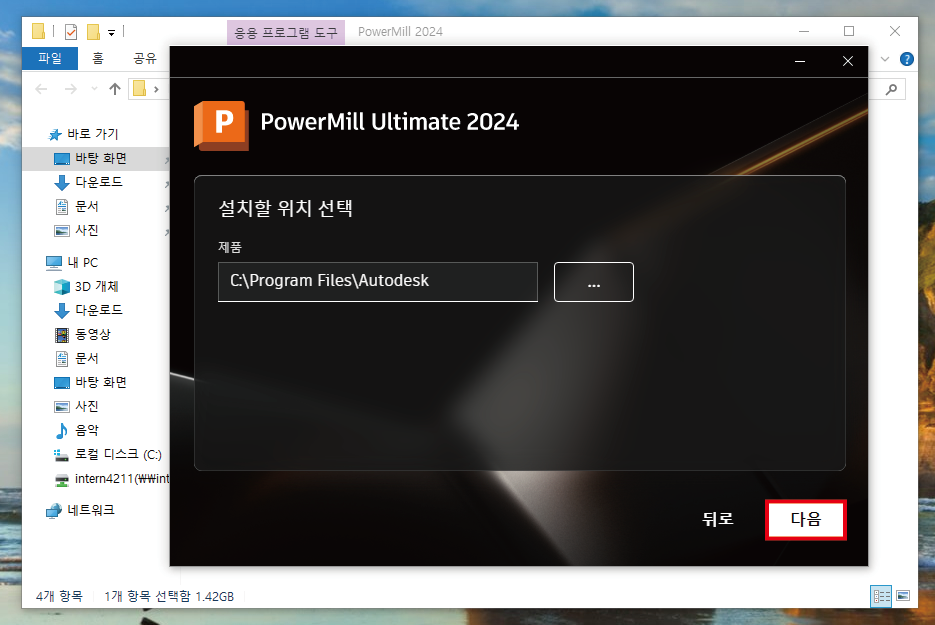Go back with the 뒤로 button
The width and height of the screenshot is (935, 625).
pos(717,519)
